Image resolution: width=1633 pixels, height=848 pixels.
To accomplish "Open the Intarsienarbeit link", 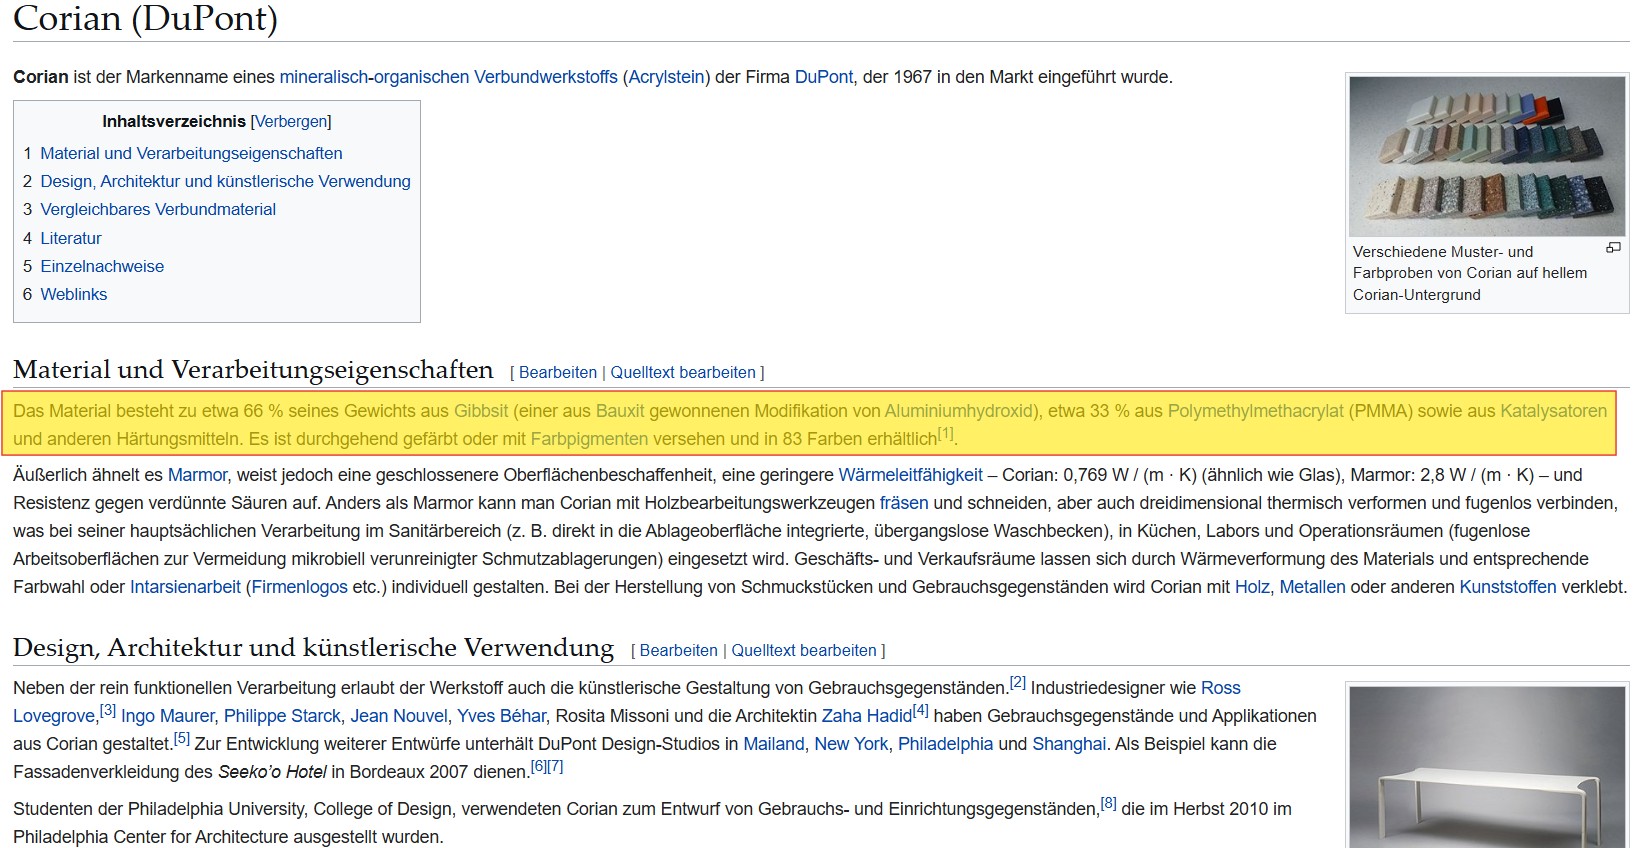I will point(185,587).
